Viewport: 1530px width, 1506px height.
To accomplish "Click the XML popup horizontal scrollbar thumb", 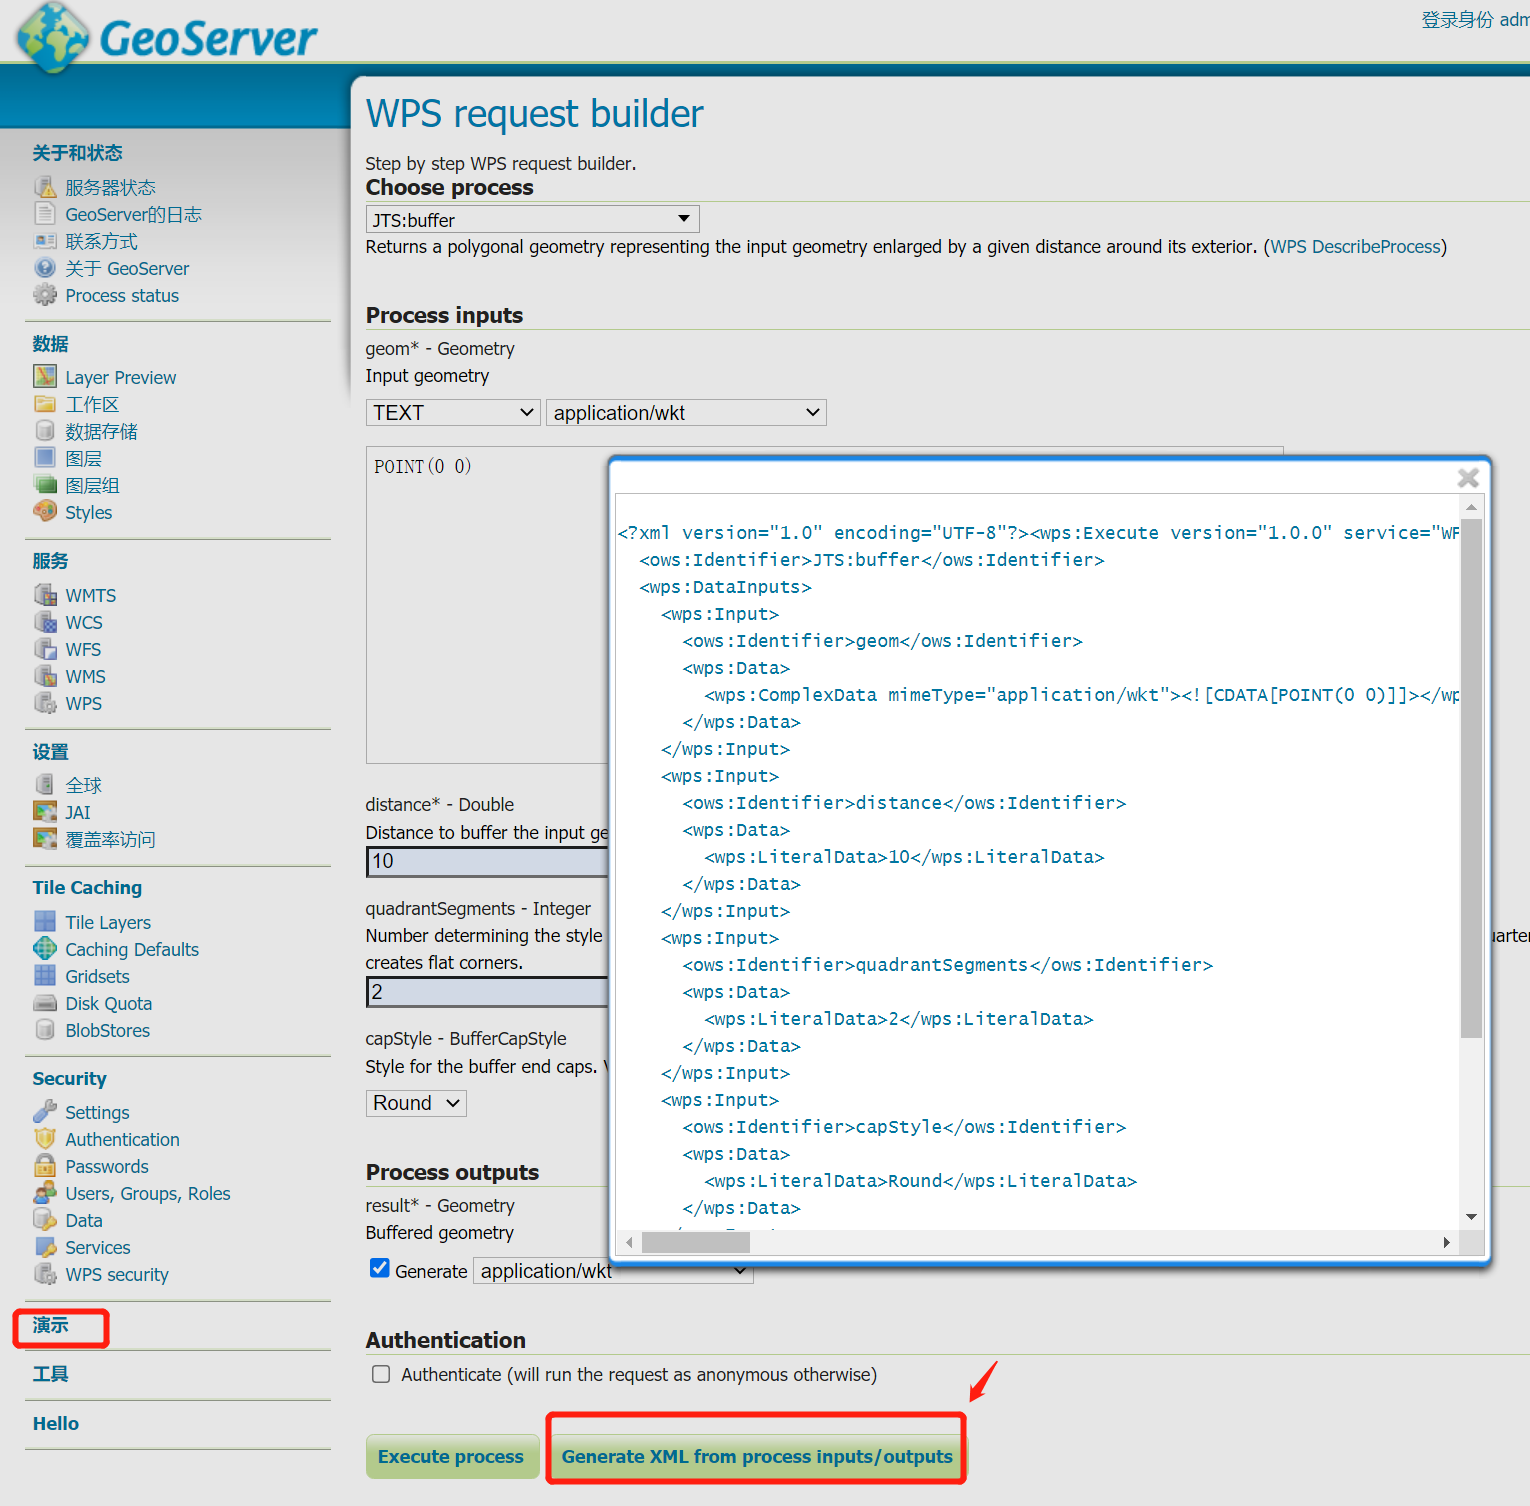I will (x=696, y=1242).
